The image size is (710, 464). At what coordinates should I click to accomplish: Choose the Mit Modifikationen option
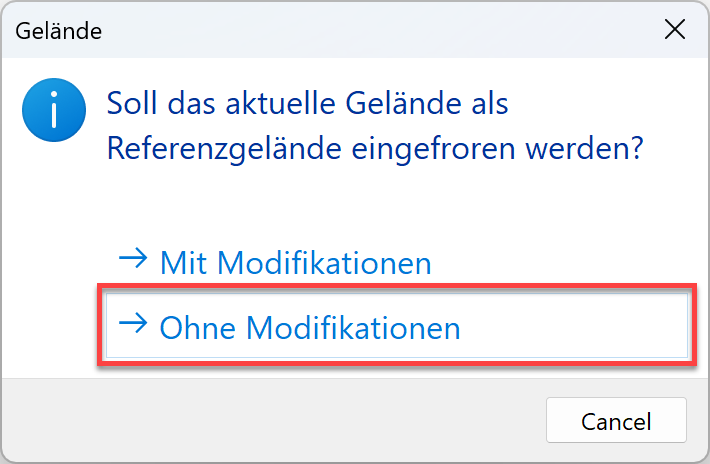(x=295, y=263)
